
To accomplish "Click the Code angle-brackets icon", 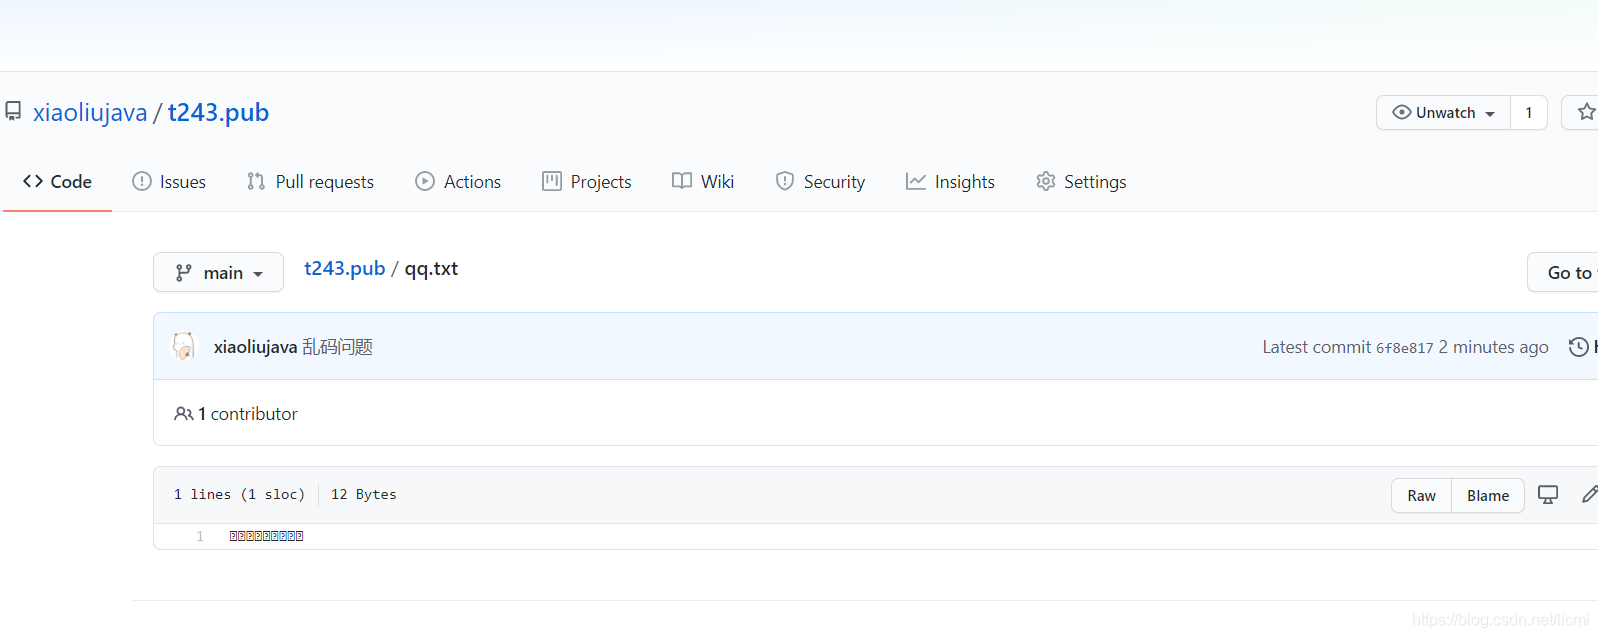I will (x=33, y=181).
